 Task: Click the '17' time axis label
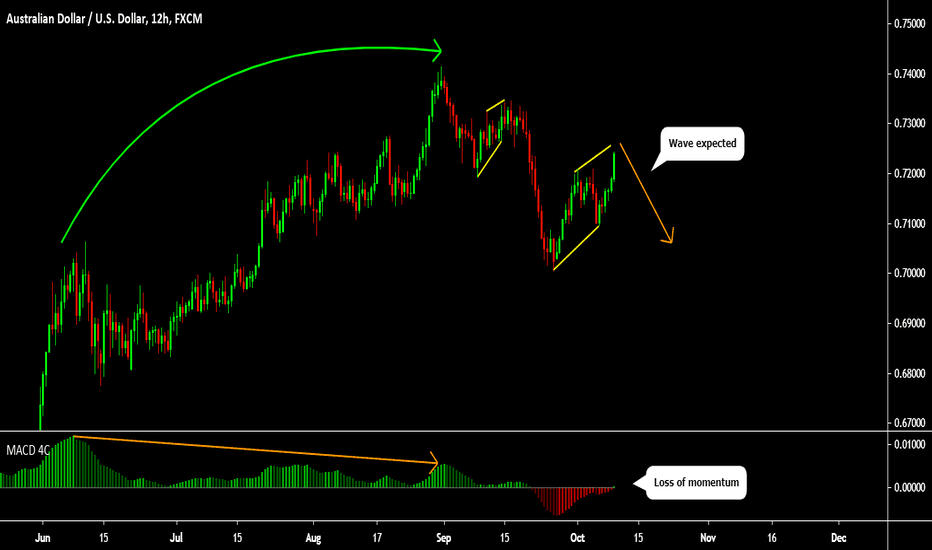coord(377,538)
